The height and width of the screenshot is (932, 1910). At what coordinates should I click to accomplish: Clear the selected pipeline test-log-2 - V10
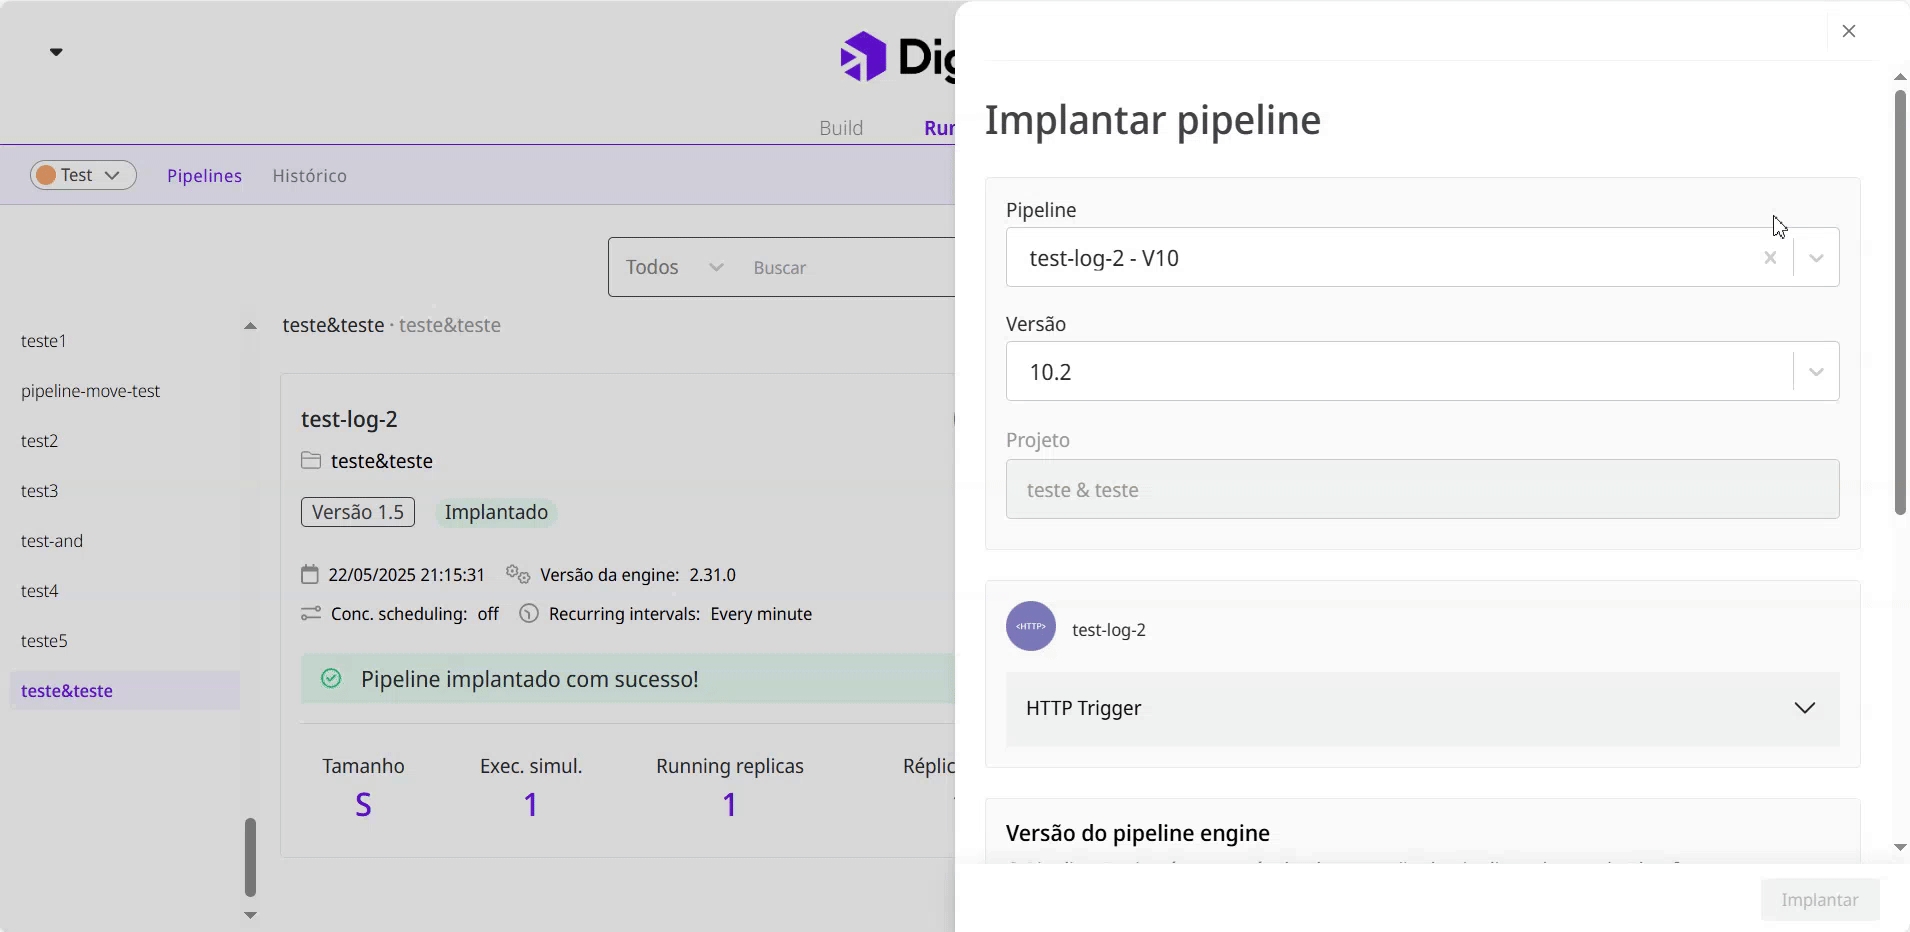1770,258
